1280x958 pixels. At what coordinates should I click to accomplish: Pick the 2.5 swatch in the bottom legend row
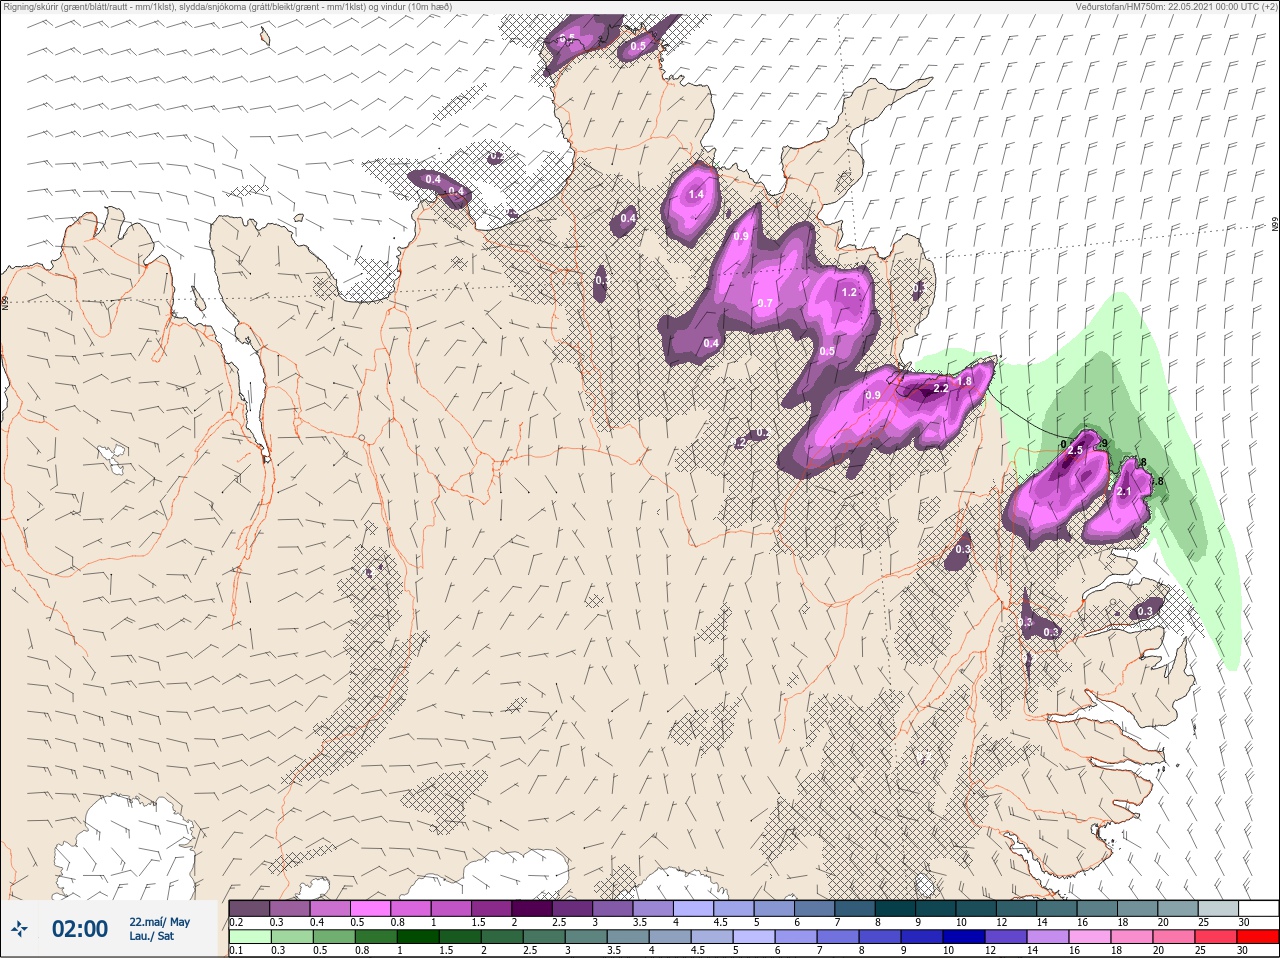coord(544,937)
